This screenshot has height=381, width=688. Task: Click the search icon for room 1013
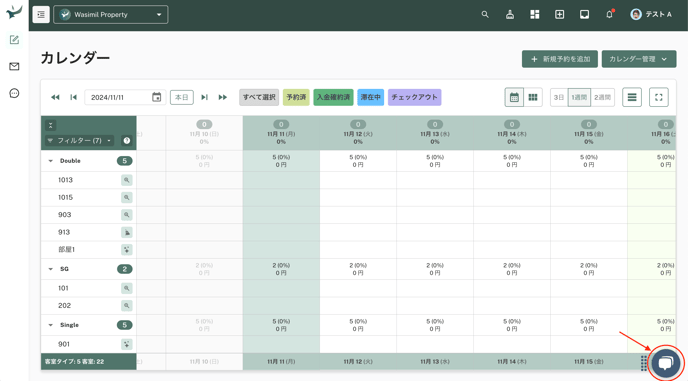(126, 180)
